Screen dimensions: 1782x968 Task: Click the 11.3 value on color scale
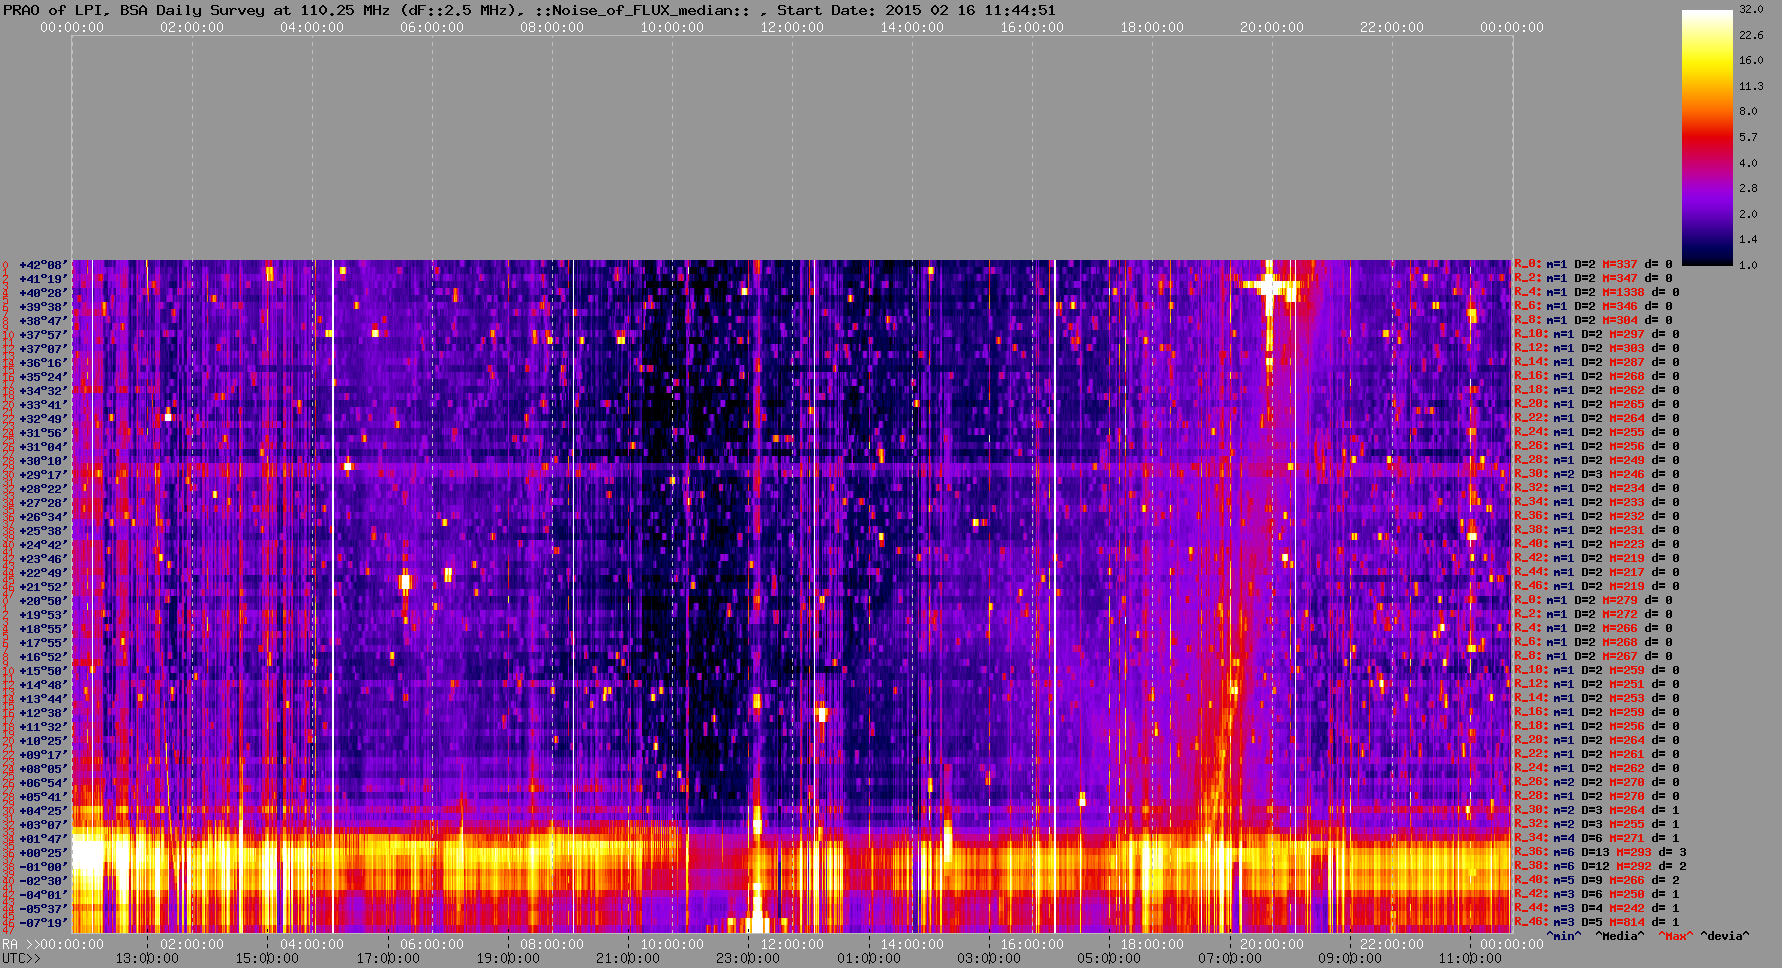(x=1751, y=86)
